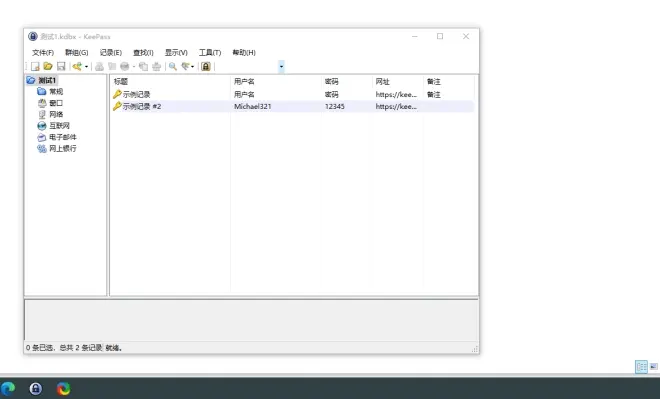Click the 网络 server icon

(x=42, y=114)
